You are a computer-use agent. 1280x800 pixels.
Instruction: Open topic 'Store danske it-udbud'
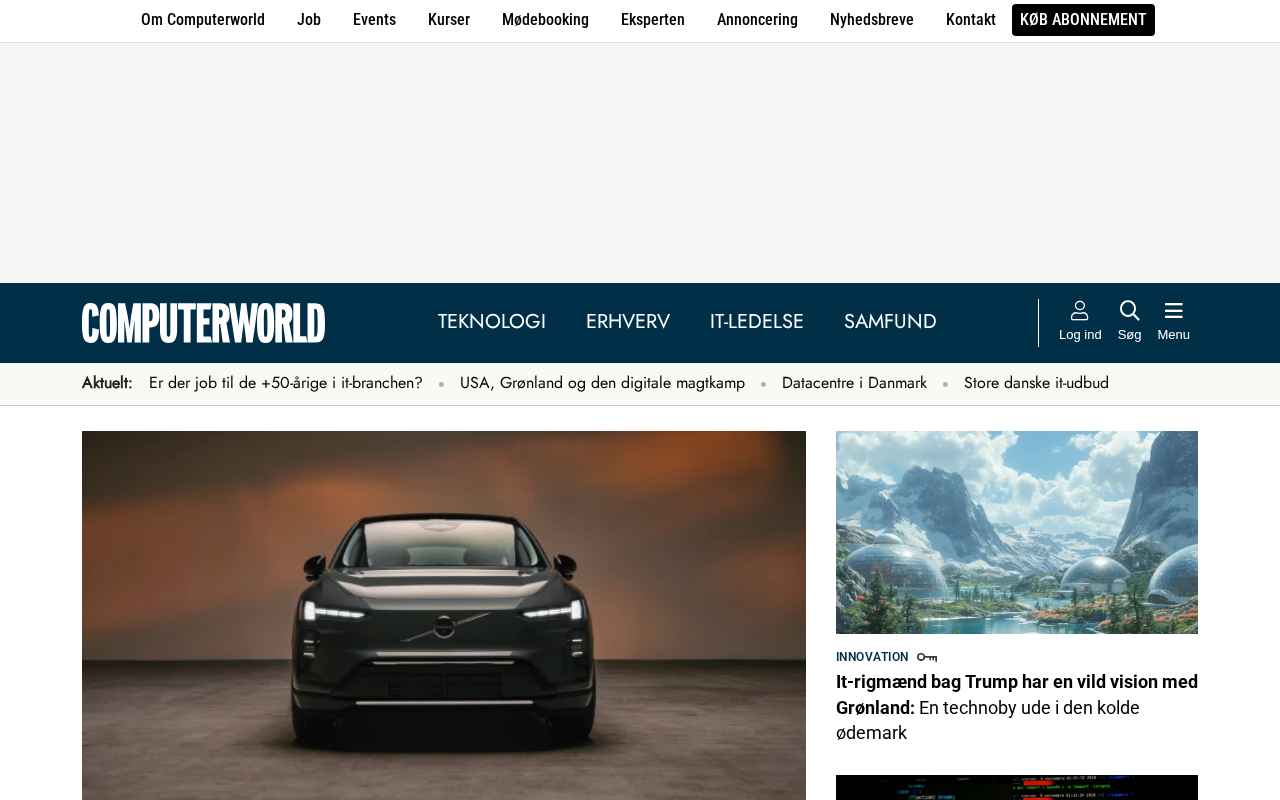click(1036, 383)
